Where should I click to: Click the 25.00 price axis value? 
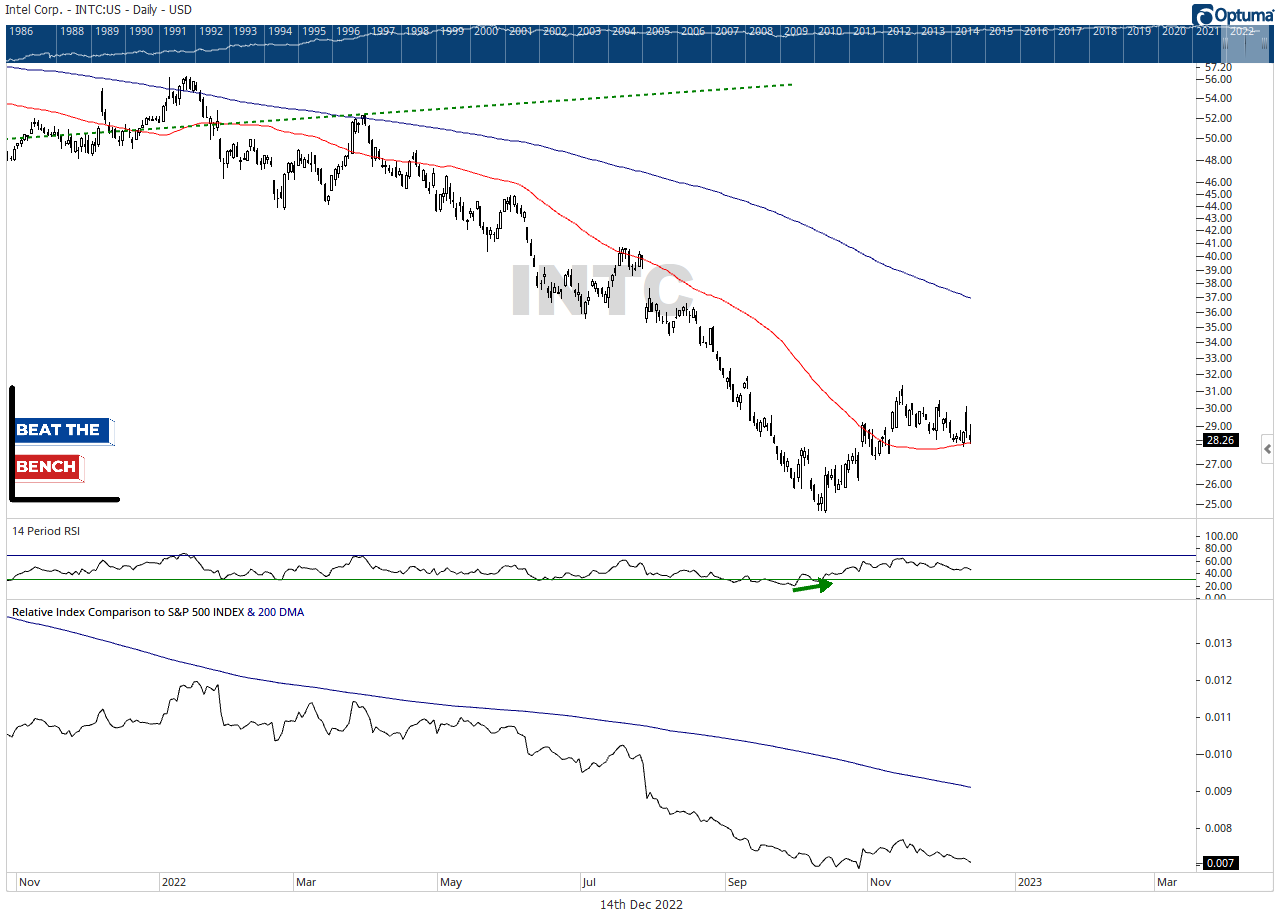tap(1218, 504)
